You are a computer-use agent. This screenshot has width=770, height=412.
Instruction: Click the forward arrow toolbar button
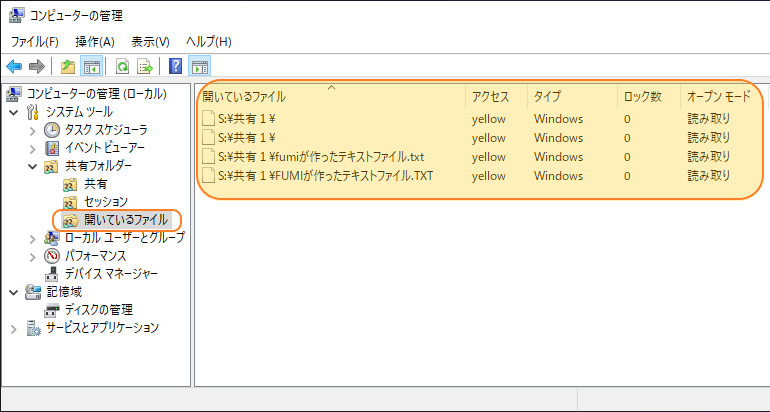click(37, 66)
